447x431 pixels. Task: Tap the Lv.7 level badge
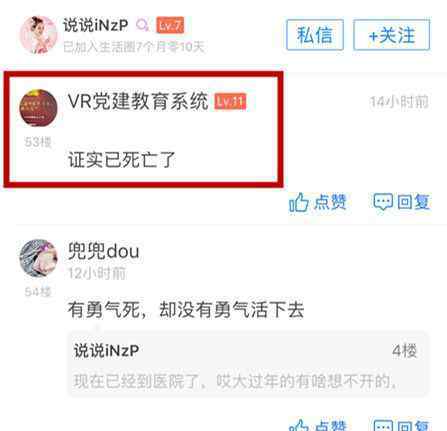click(170, 25)
